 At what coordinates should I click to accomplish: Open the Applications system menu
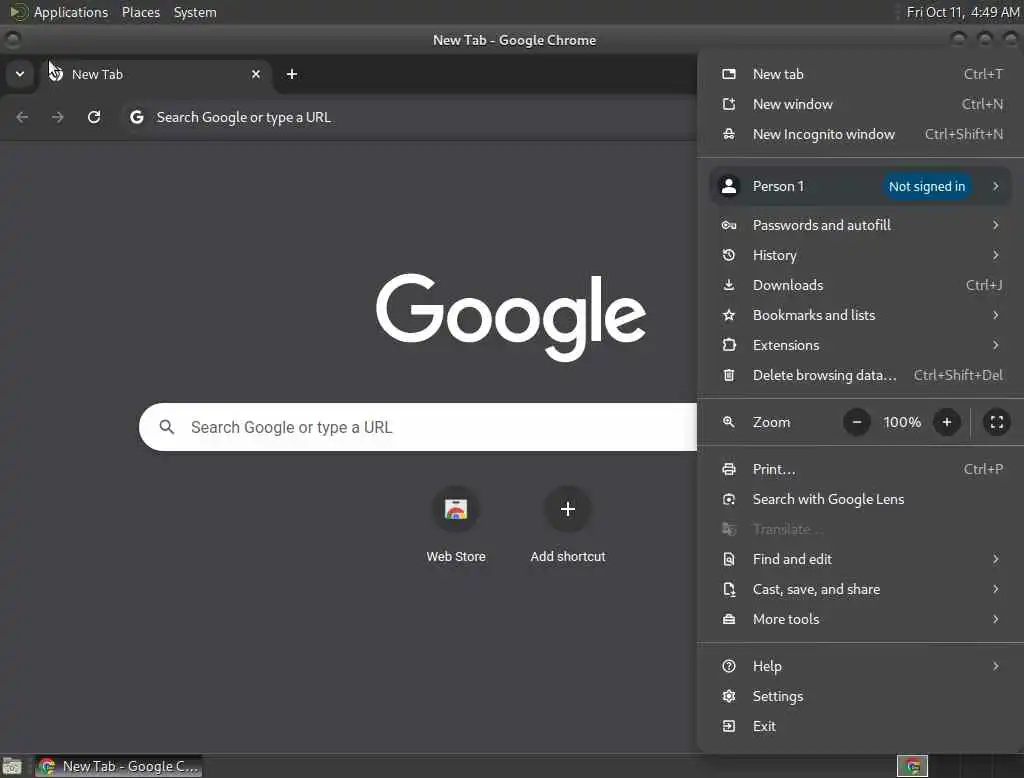pyautogui.click(x=71, y=12)
